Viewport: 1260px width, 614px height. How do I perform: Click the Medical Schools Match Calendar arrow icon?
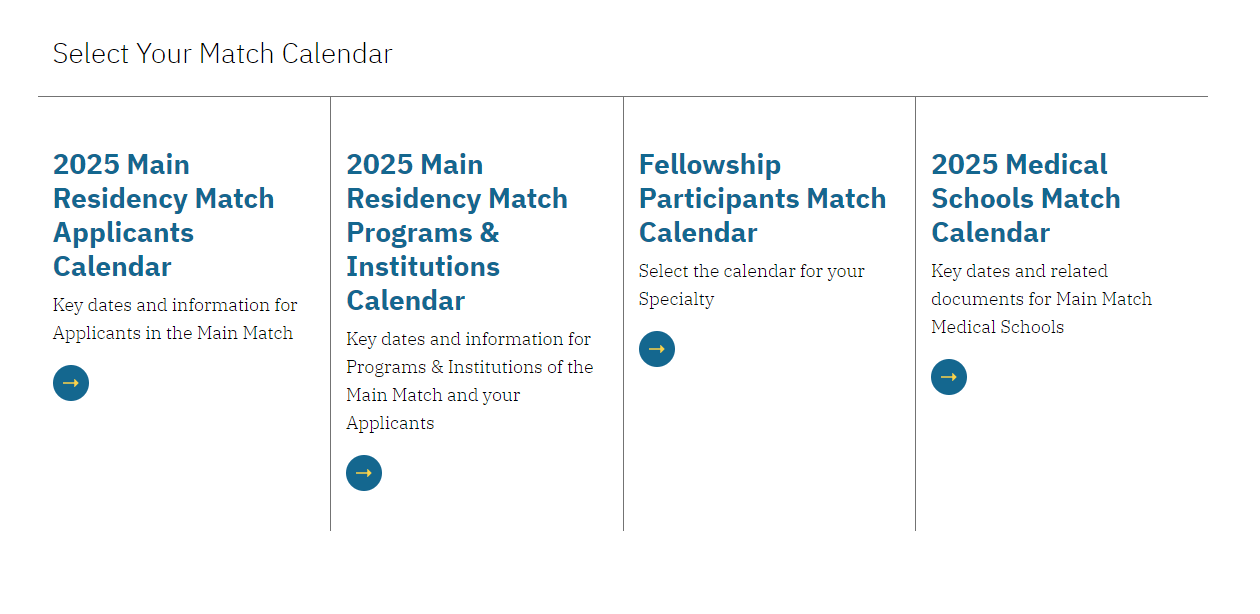pyautogui.click(x=949, y=377)
